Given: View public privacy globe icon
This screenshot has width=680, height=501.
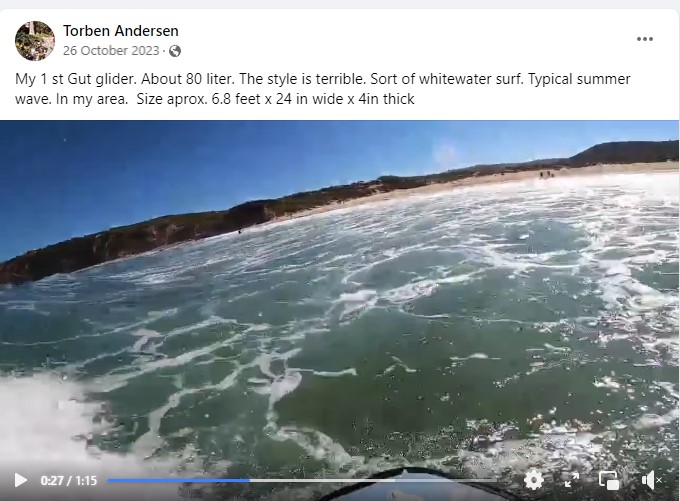Looking at the screenshot, I should coord(175,51).
